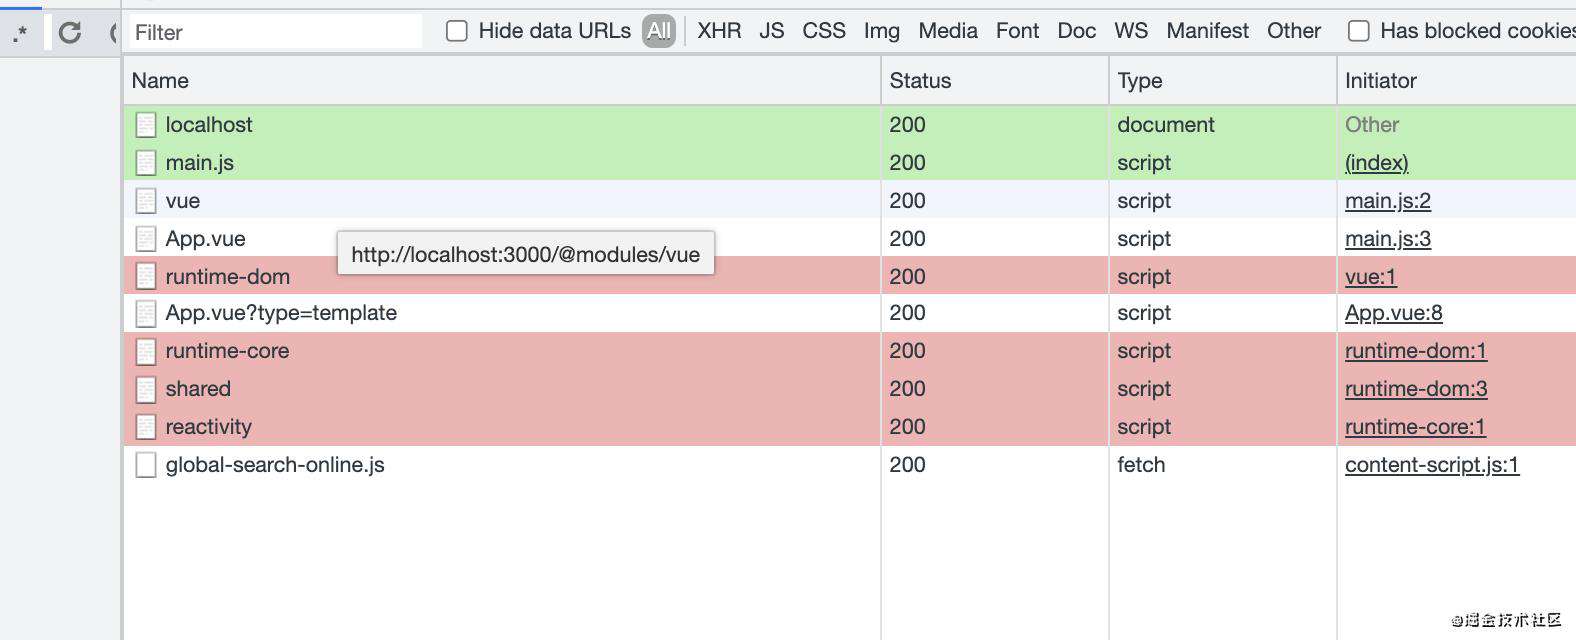Toggle the regex filter icon
The height and width of the screenshot is (640, 1576).
[x=21, y=35]
